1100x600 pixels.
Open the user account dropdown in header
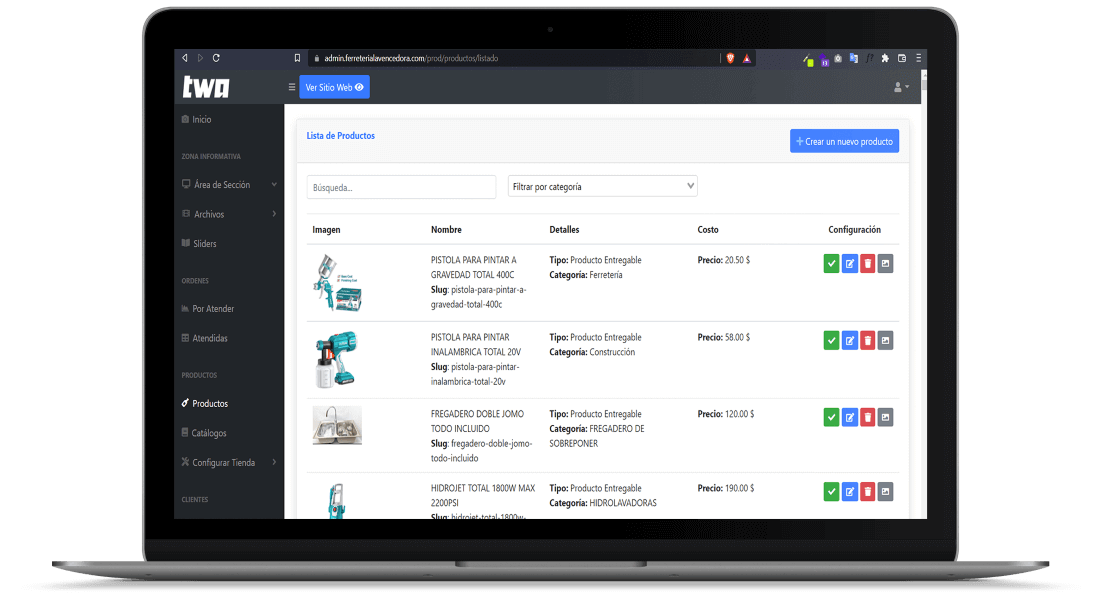901,88
